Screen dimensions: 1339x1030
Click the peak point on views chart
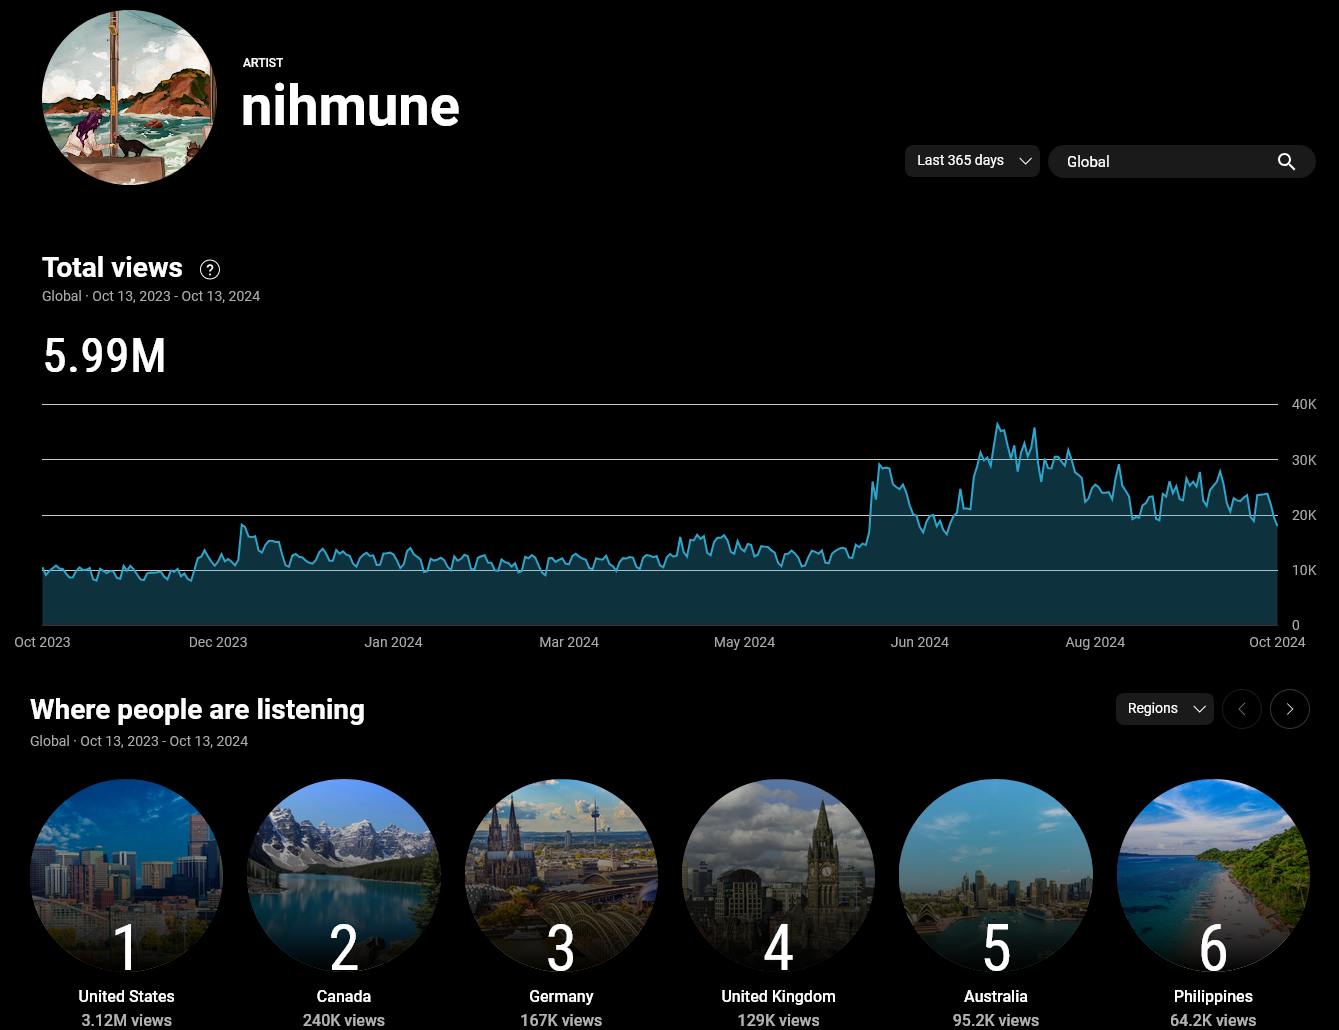[x=997, y=424]
